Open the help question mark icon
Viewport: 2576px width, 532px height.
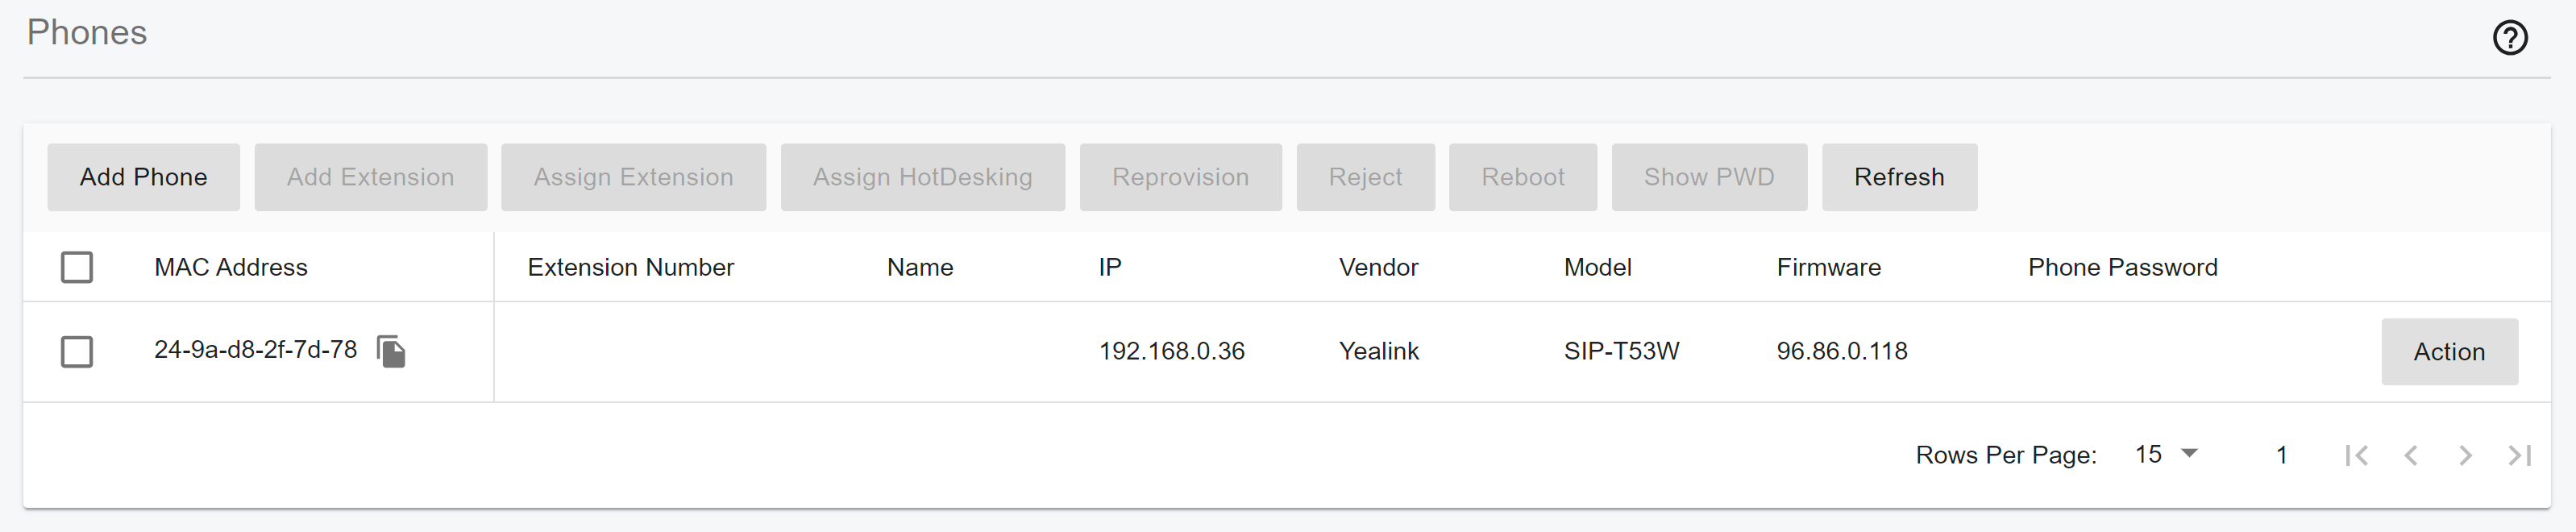2509,38
